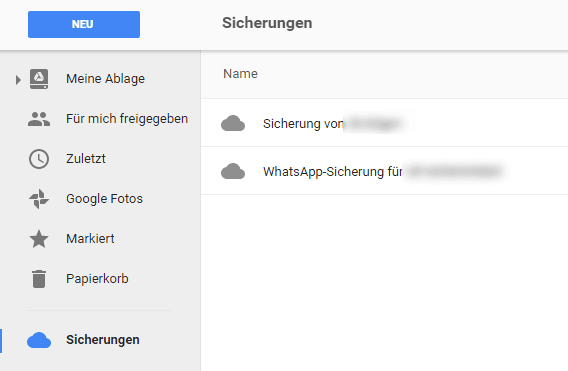Open Google Fotos in sidebar
The height and width of the screenshot is (371, 568).
[104, 199]
